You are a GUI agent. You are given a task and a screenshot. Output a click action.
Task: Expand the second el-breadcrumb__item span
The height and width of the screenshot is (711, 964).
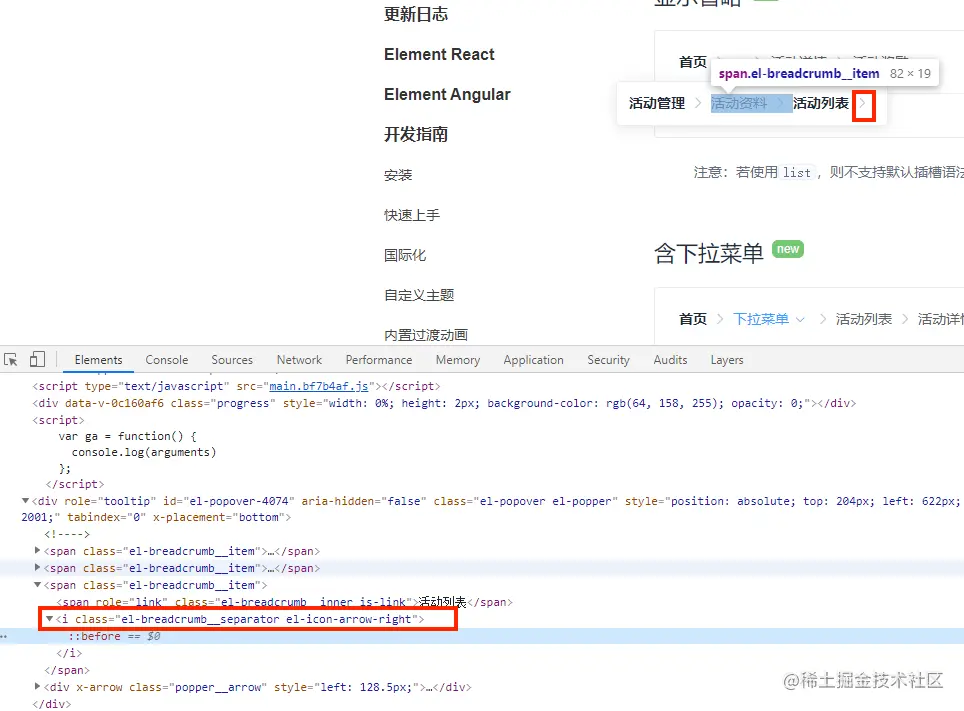click(38, 567)
